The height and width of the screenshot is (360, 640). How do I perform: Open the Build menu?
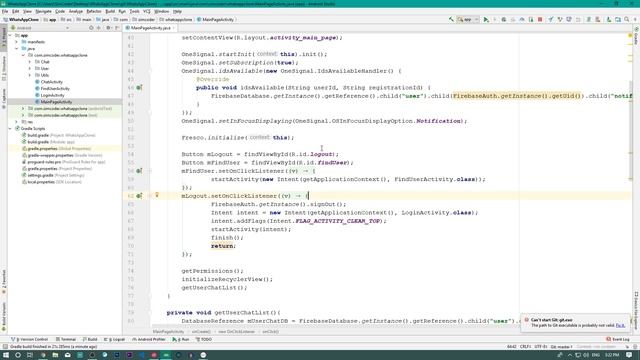point(110,11)
